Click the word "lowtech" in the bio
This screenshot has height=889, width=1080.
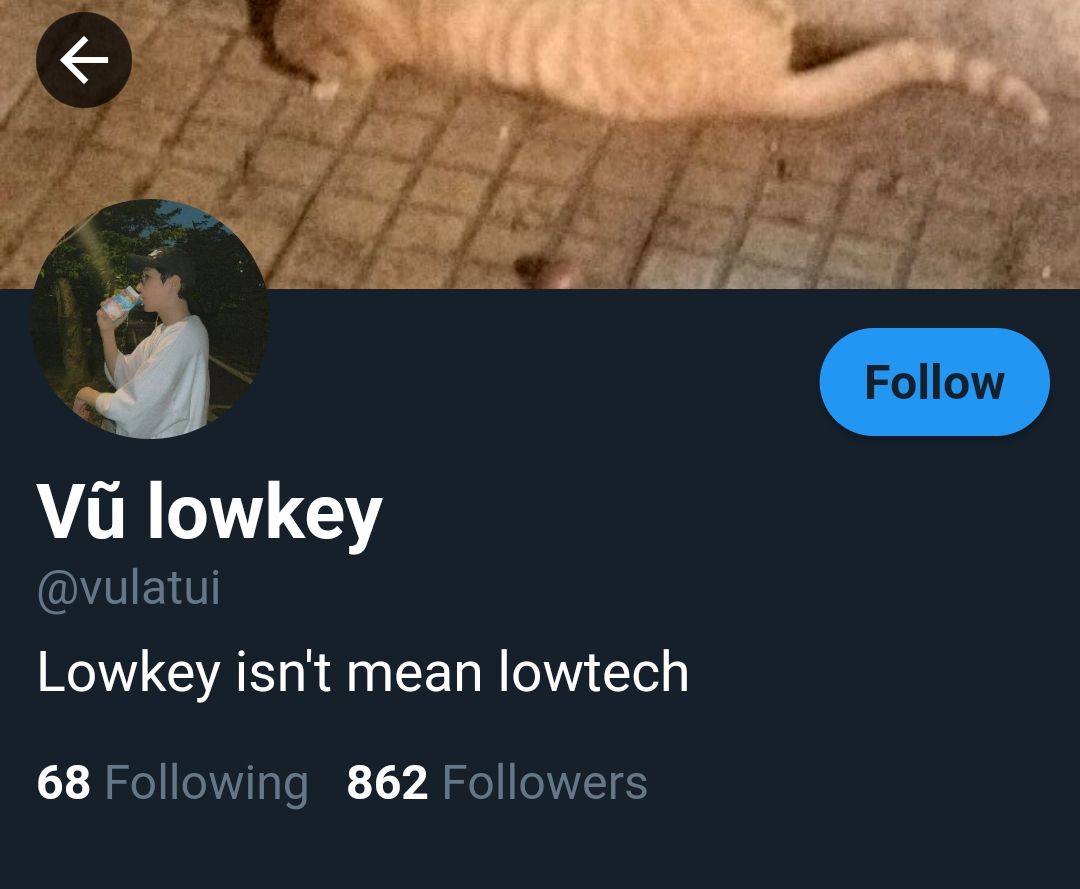click(x=593, y=672)
